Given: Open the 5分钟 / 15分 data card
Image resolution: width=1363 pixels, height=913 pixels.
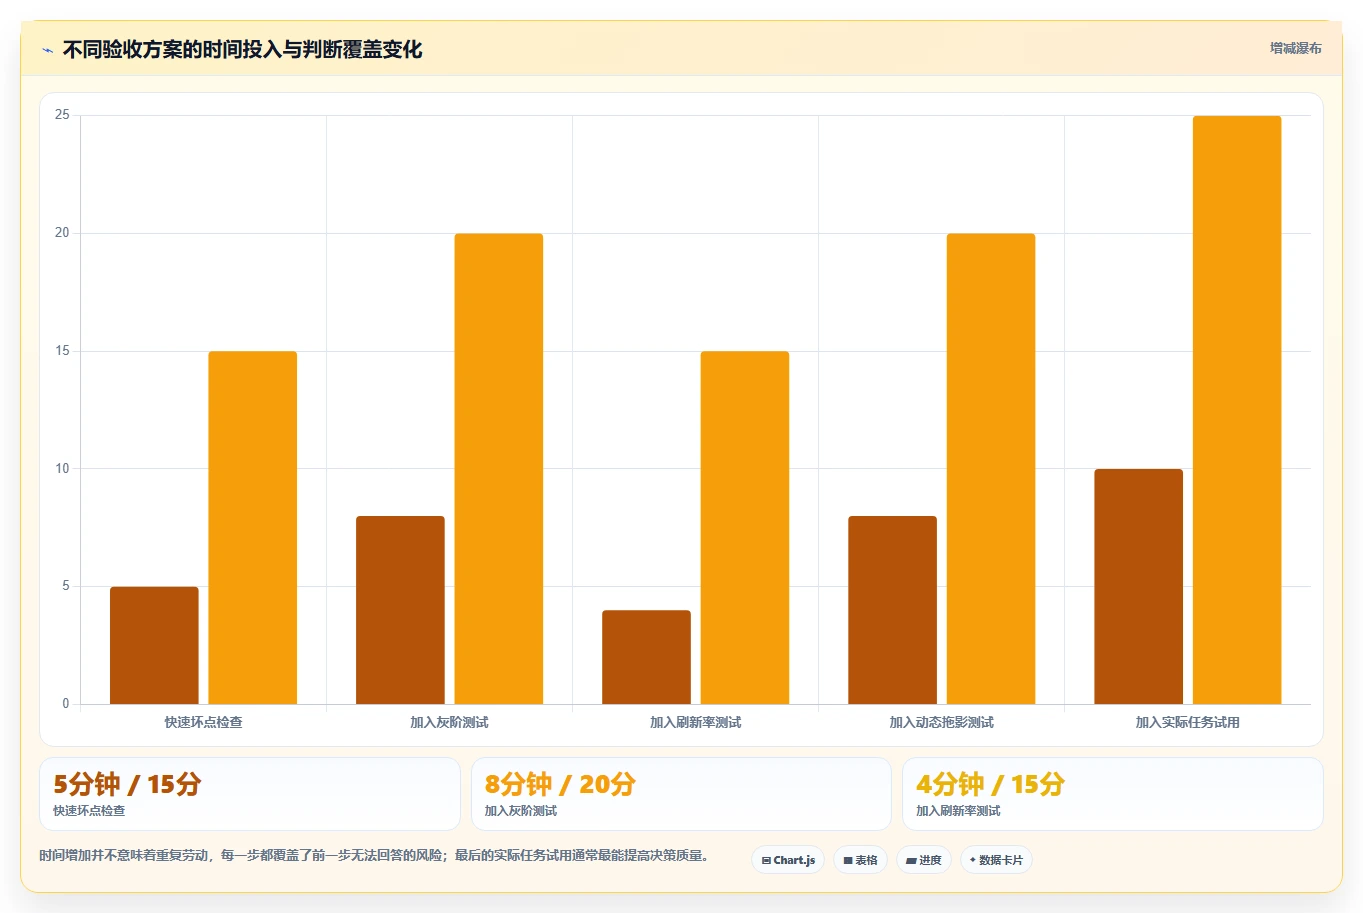Looking at the screenshot, I should [x=250, y=794].
